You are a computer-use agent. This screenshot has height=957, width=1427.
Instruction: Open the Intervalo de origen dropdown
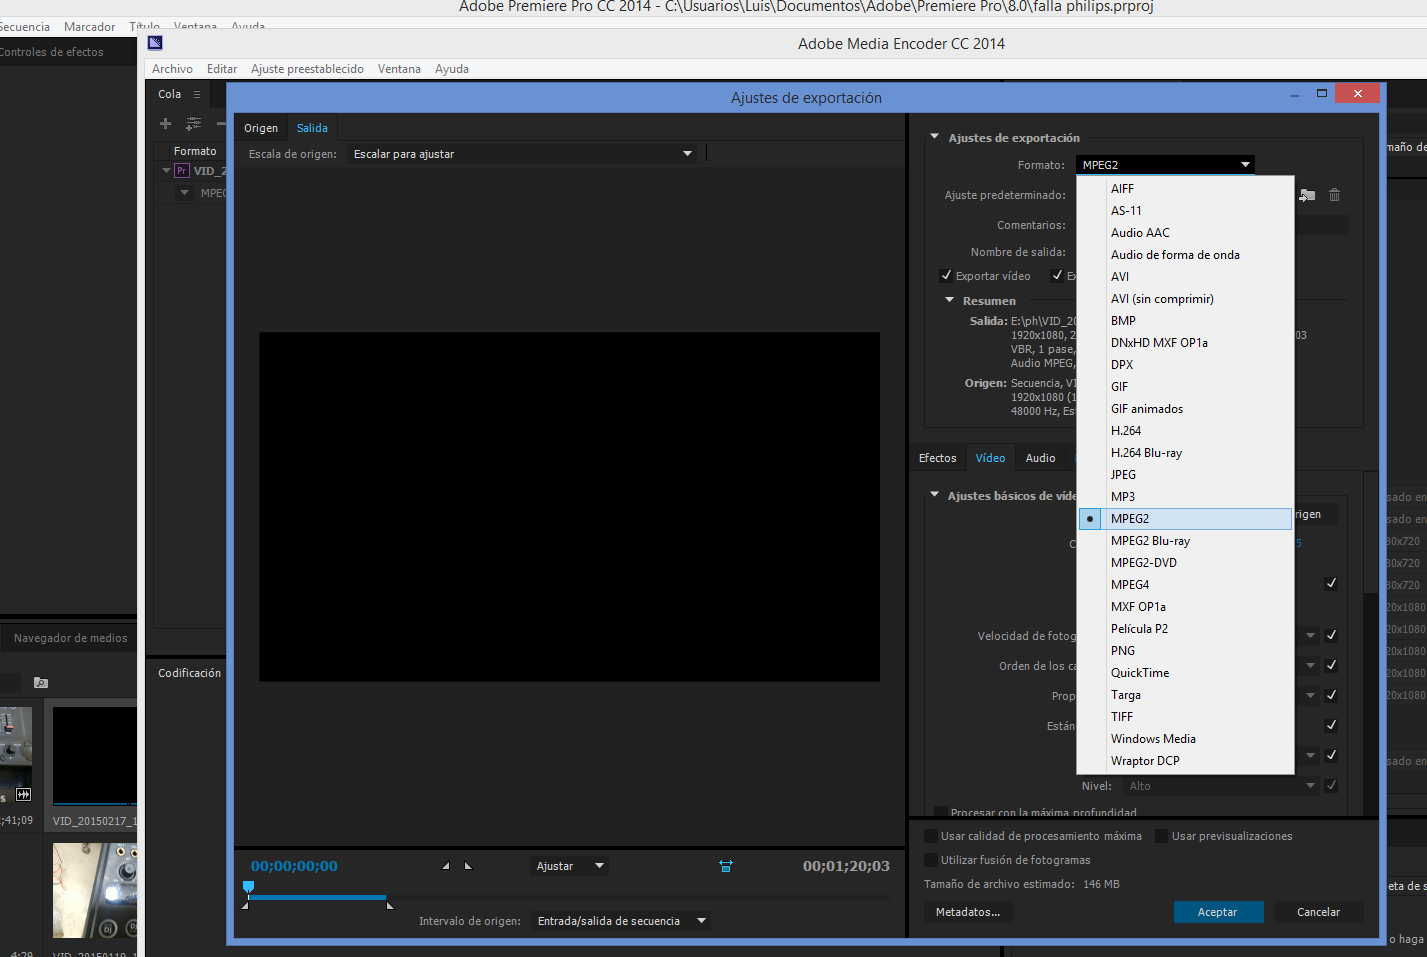pos(621,921)
